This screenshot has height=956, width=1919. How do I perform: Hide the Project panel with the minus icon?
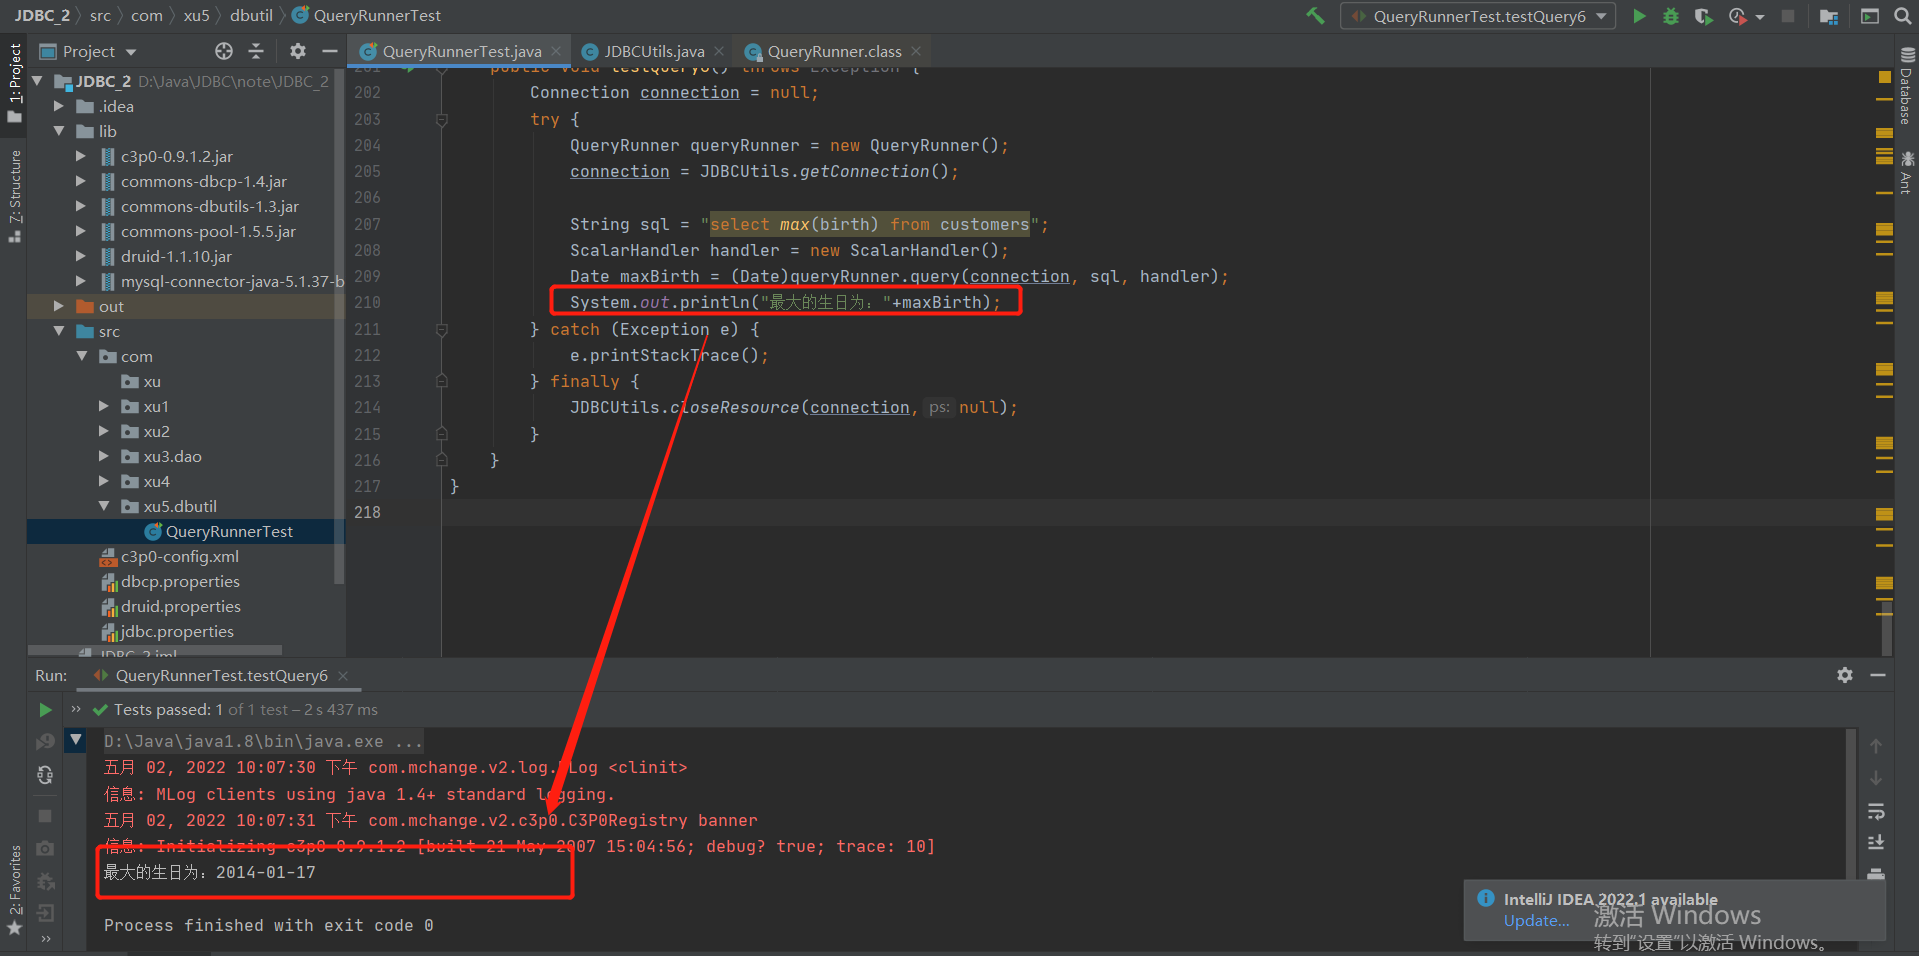[x=330, y=51]
